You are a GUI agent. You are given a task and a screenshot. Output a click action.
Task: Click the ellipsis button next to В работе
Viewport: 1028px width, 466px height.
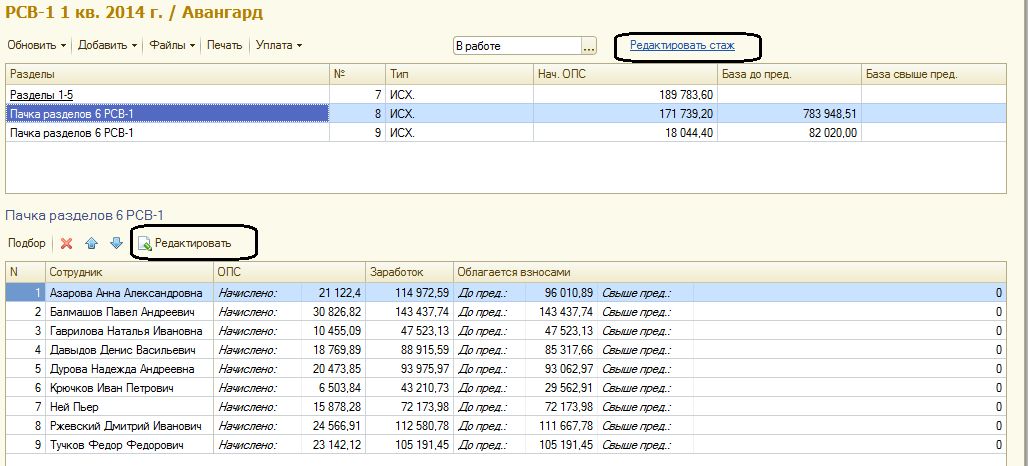589,46
